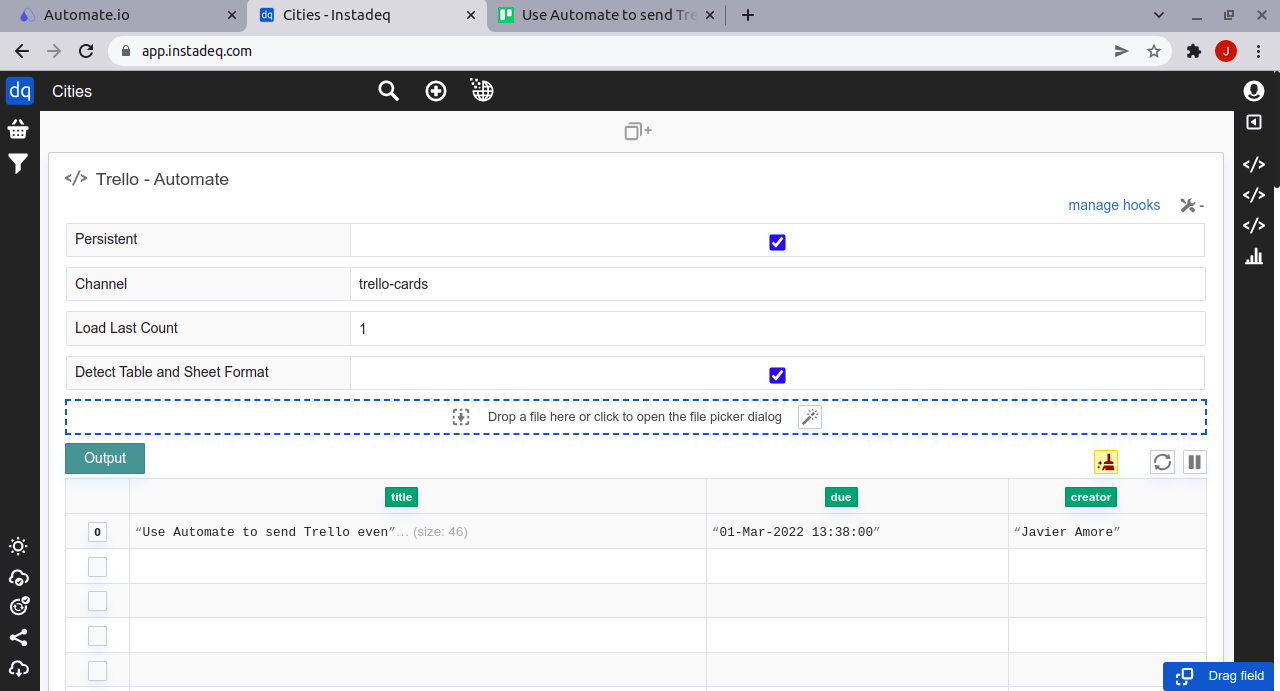Screen dimensions: 1280x691
Task: Click the add card icon above the panel
Action: point(638,131)
